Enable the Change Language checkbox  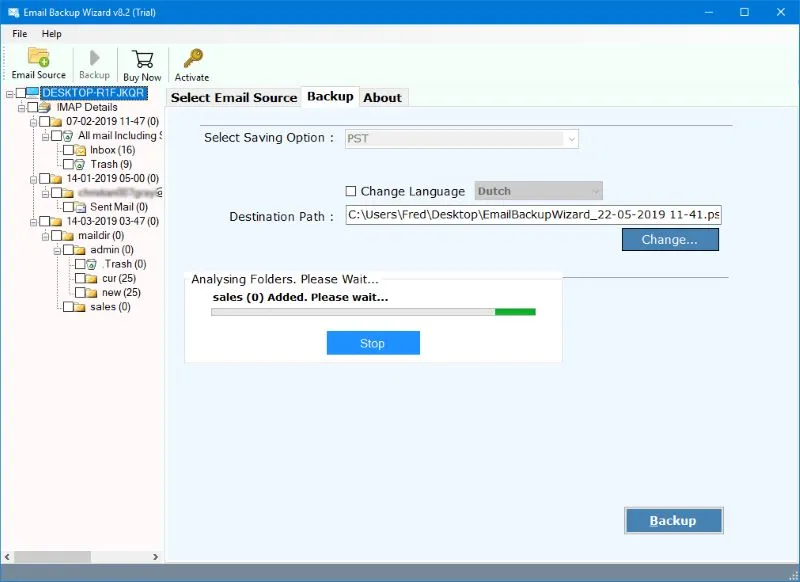[351, 191]
